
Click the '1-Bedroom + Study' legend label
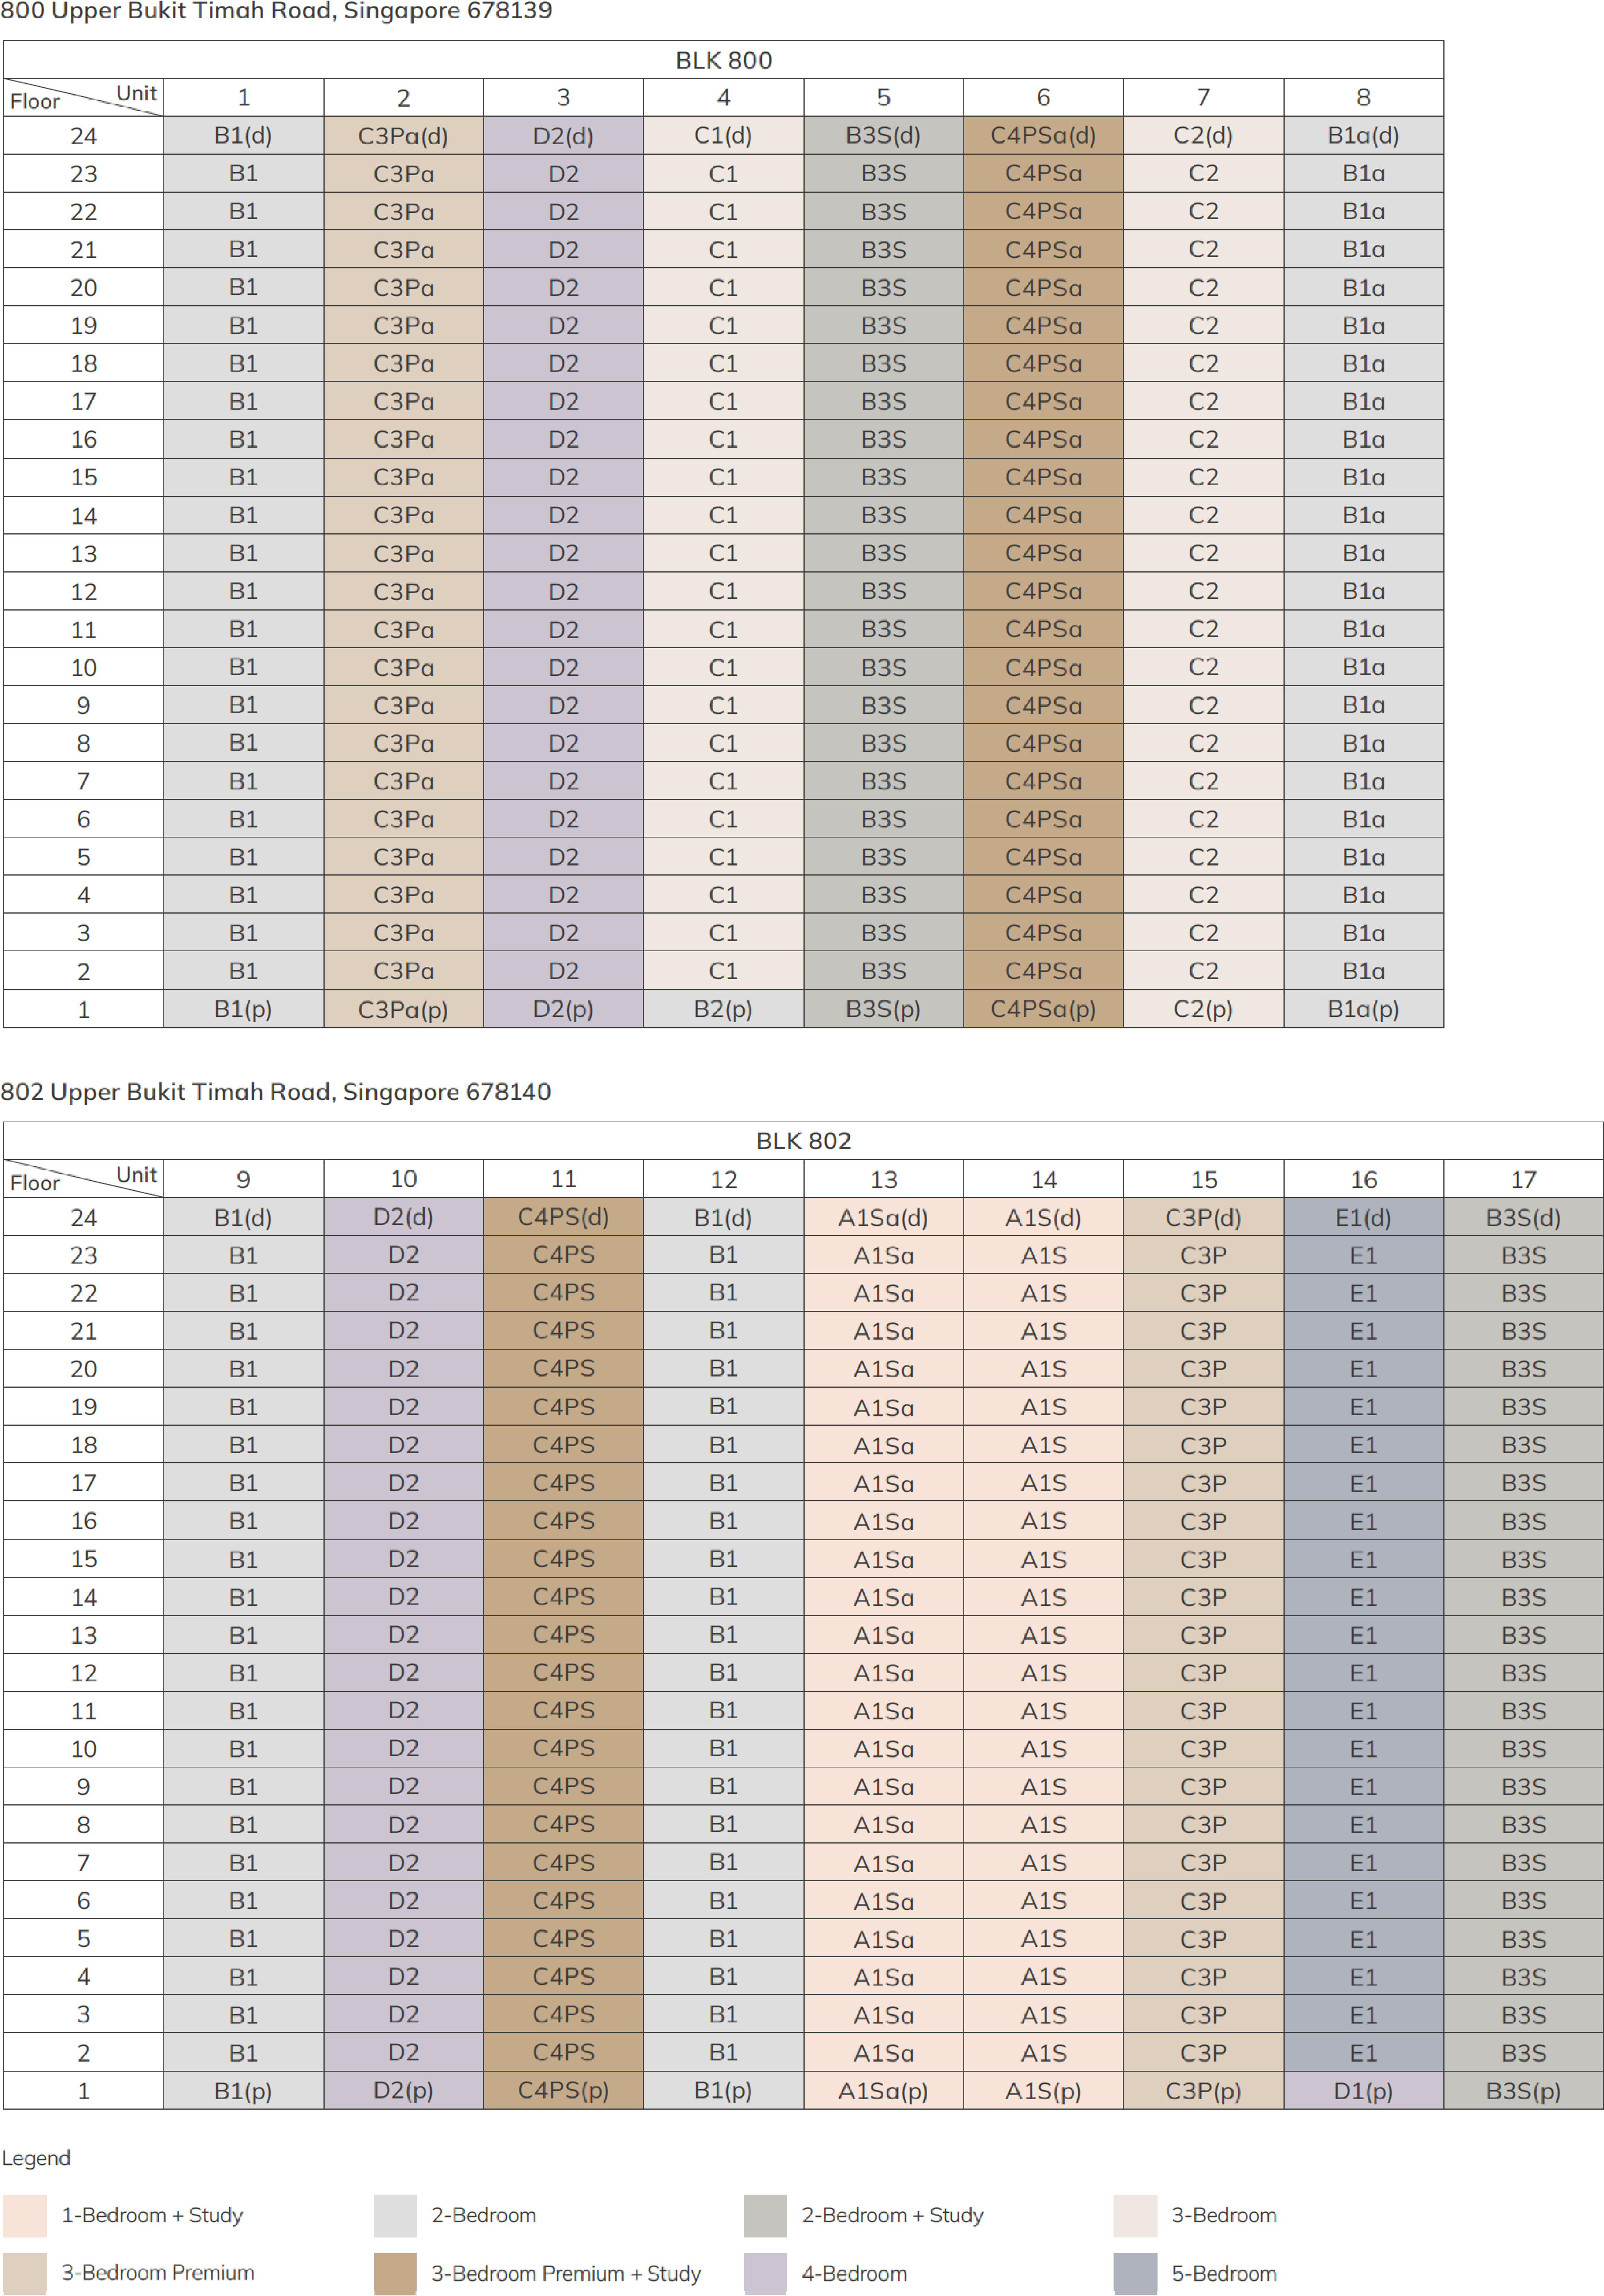152,2215
